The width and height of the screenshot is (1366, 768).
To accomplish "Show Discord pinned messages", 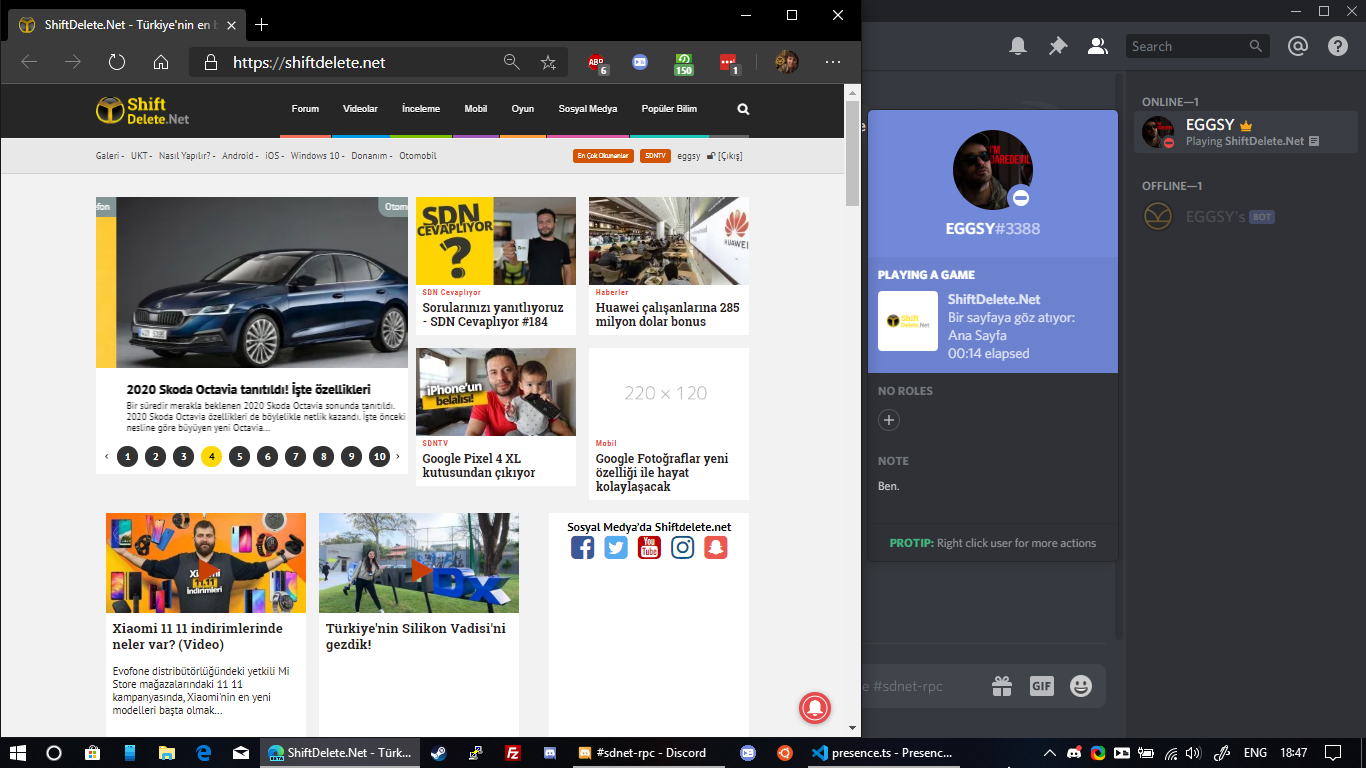I will coord(1058,46).
